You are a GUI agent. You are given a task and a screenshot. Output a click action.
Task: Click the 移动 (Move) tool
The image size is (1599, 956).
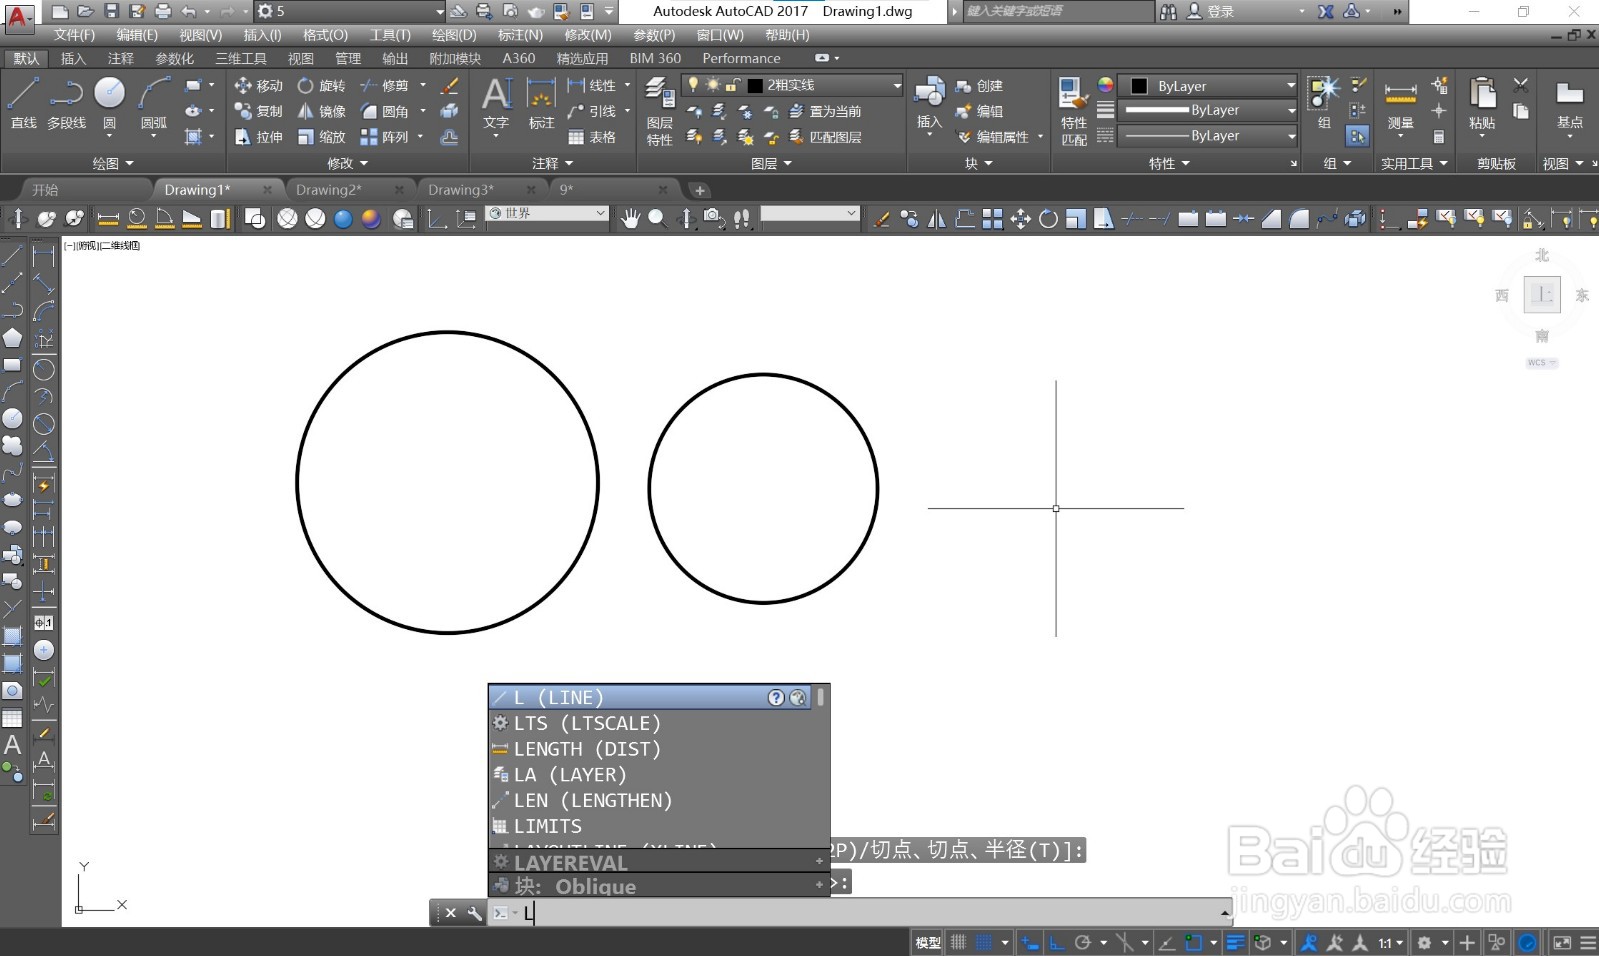pos(258,86)
